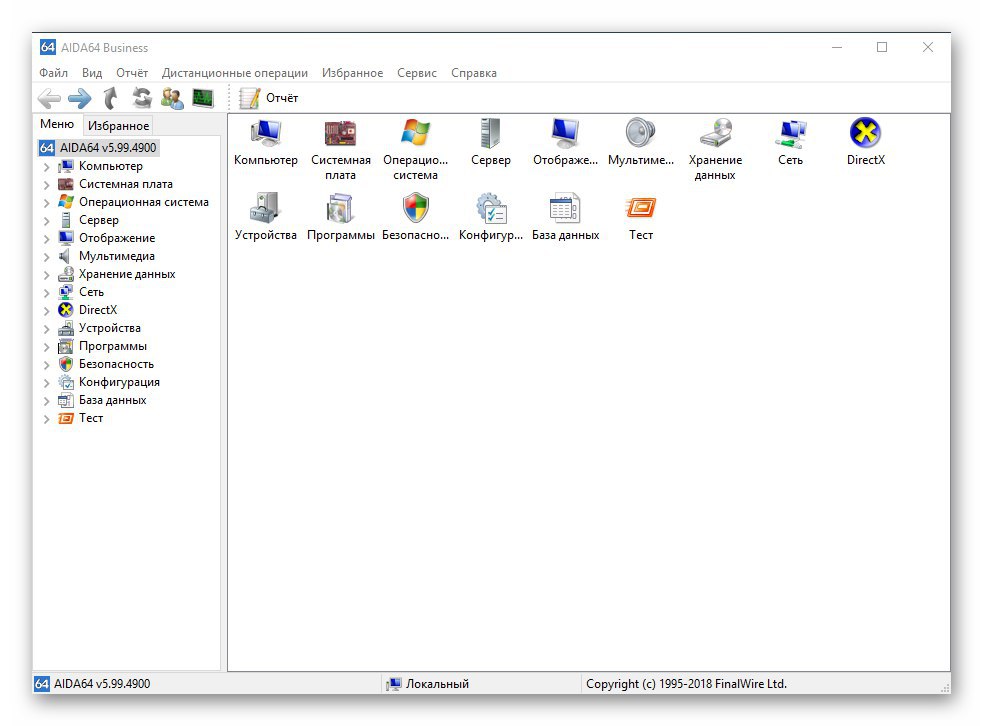Image resolution: width=983 pixels, height=726 pixels.
Task: Switch to the Избранное sidebar tab
Action: tap(118, 125)
